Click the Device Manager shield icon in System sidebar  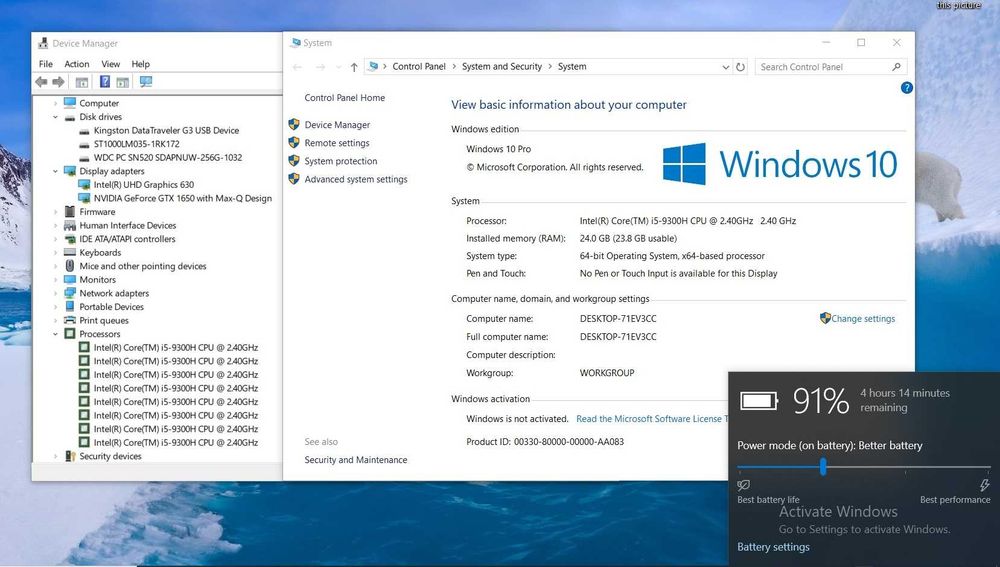pos(294,124)
